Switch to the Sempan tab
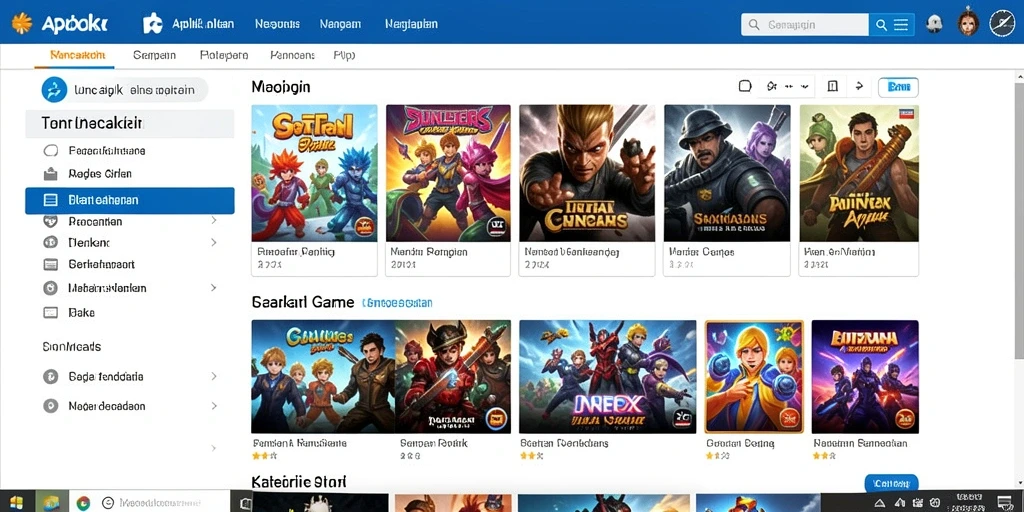Screen dimensions: 1024x512 154,56
